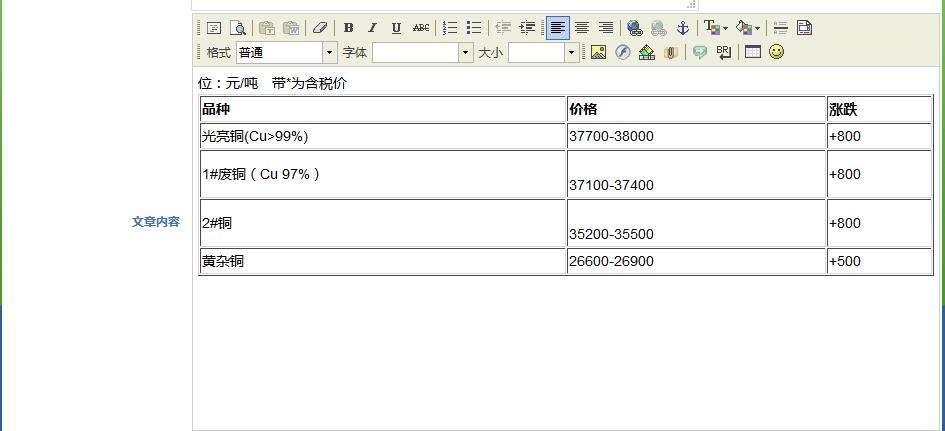Open the 字体 font dropdown
This screenshot has width=945, height=431.
(x=423, y=53)
